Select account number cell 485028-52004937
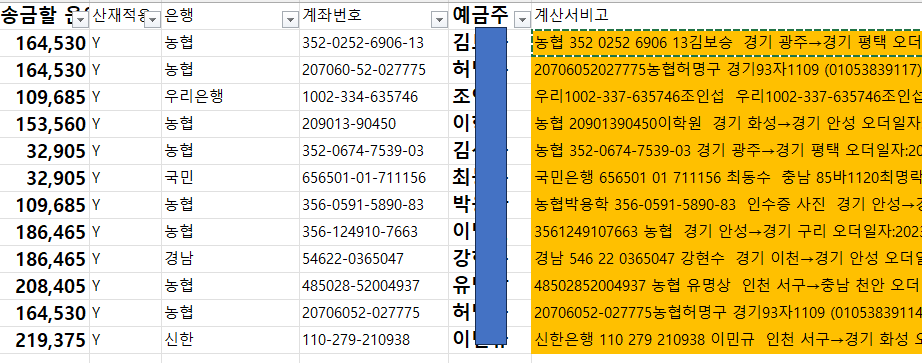This screenshot has height=363, width=922. [x=374, y=287]
